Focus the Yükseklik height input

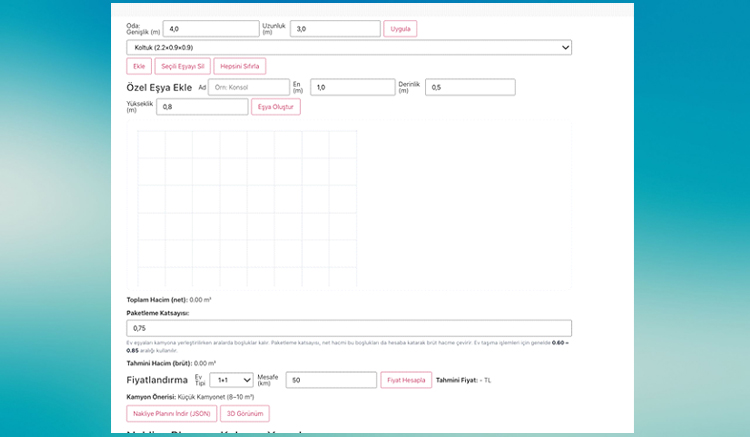202,106
